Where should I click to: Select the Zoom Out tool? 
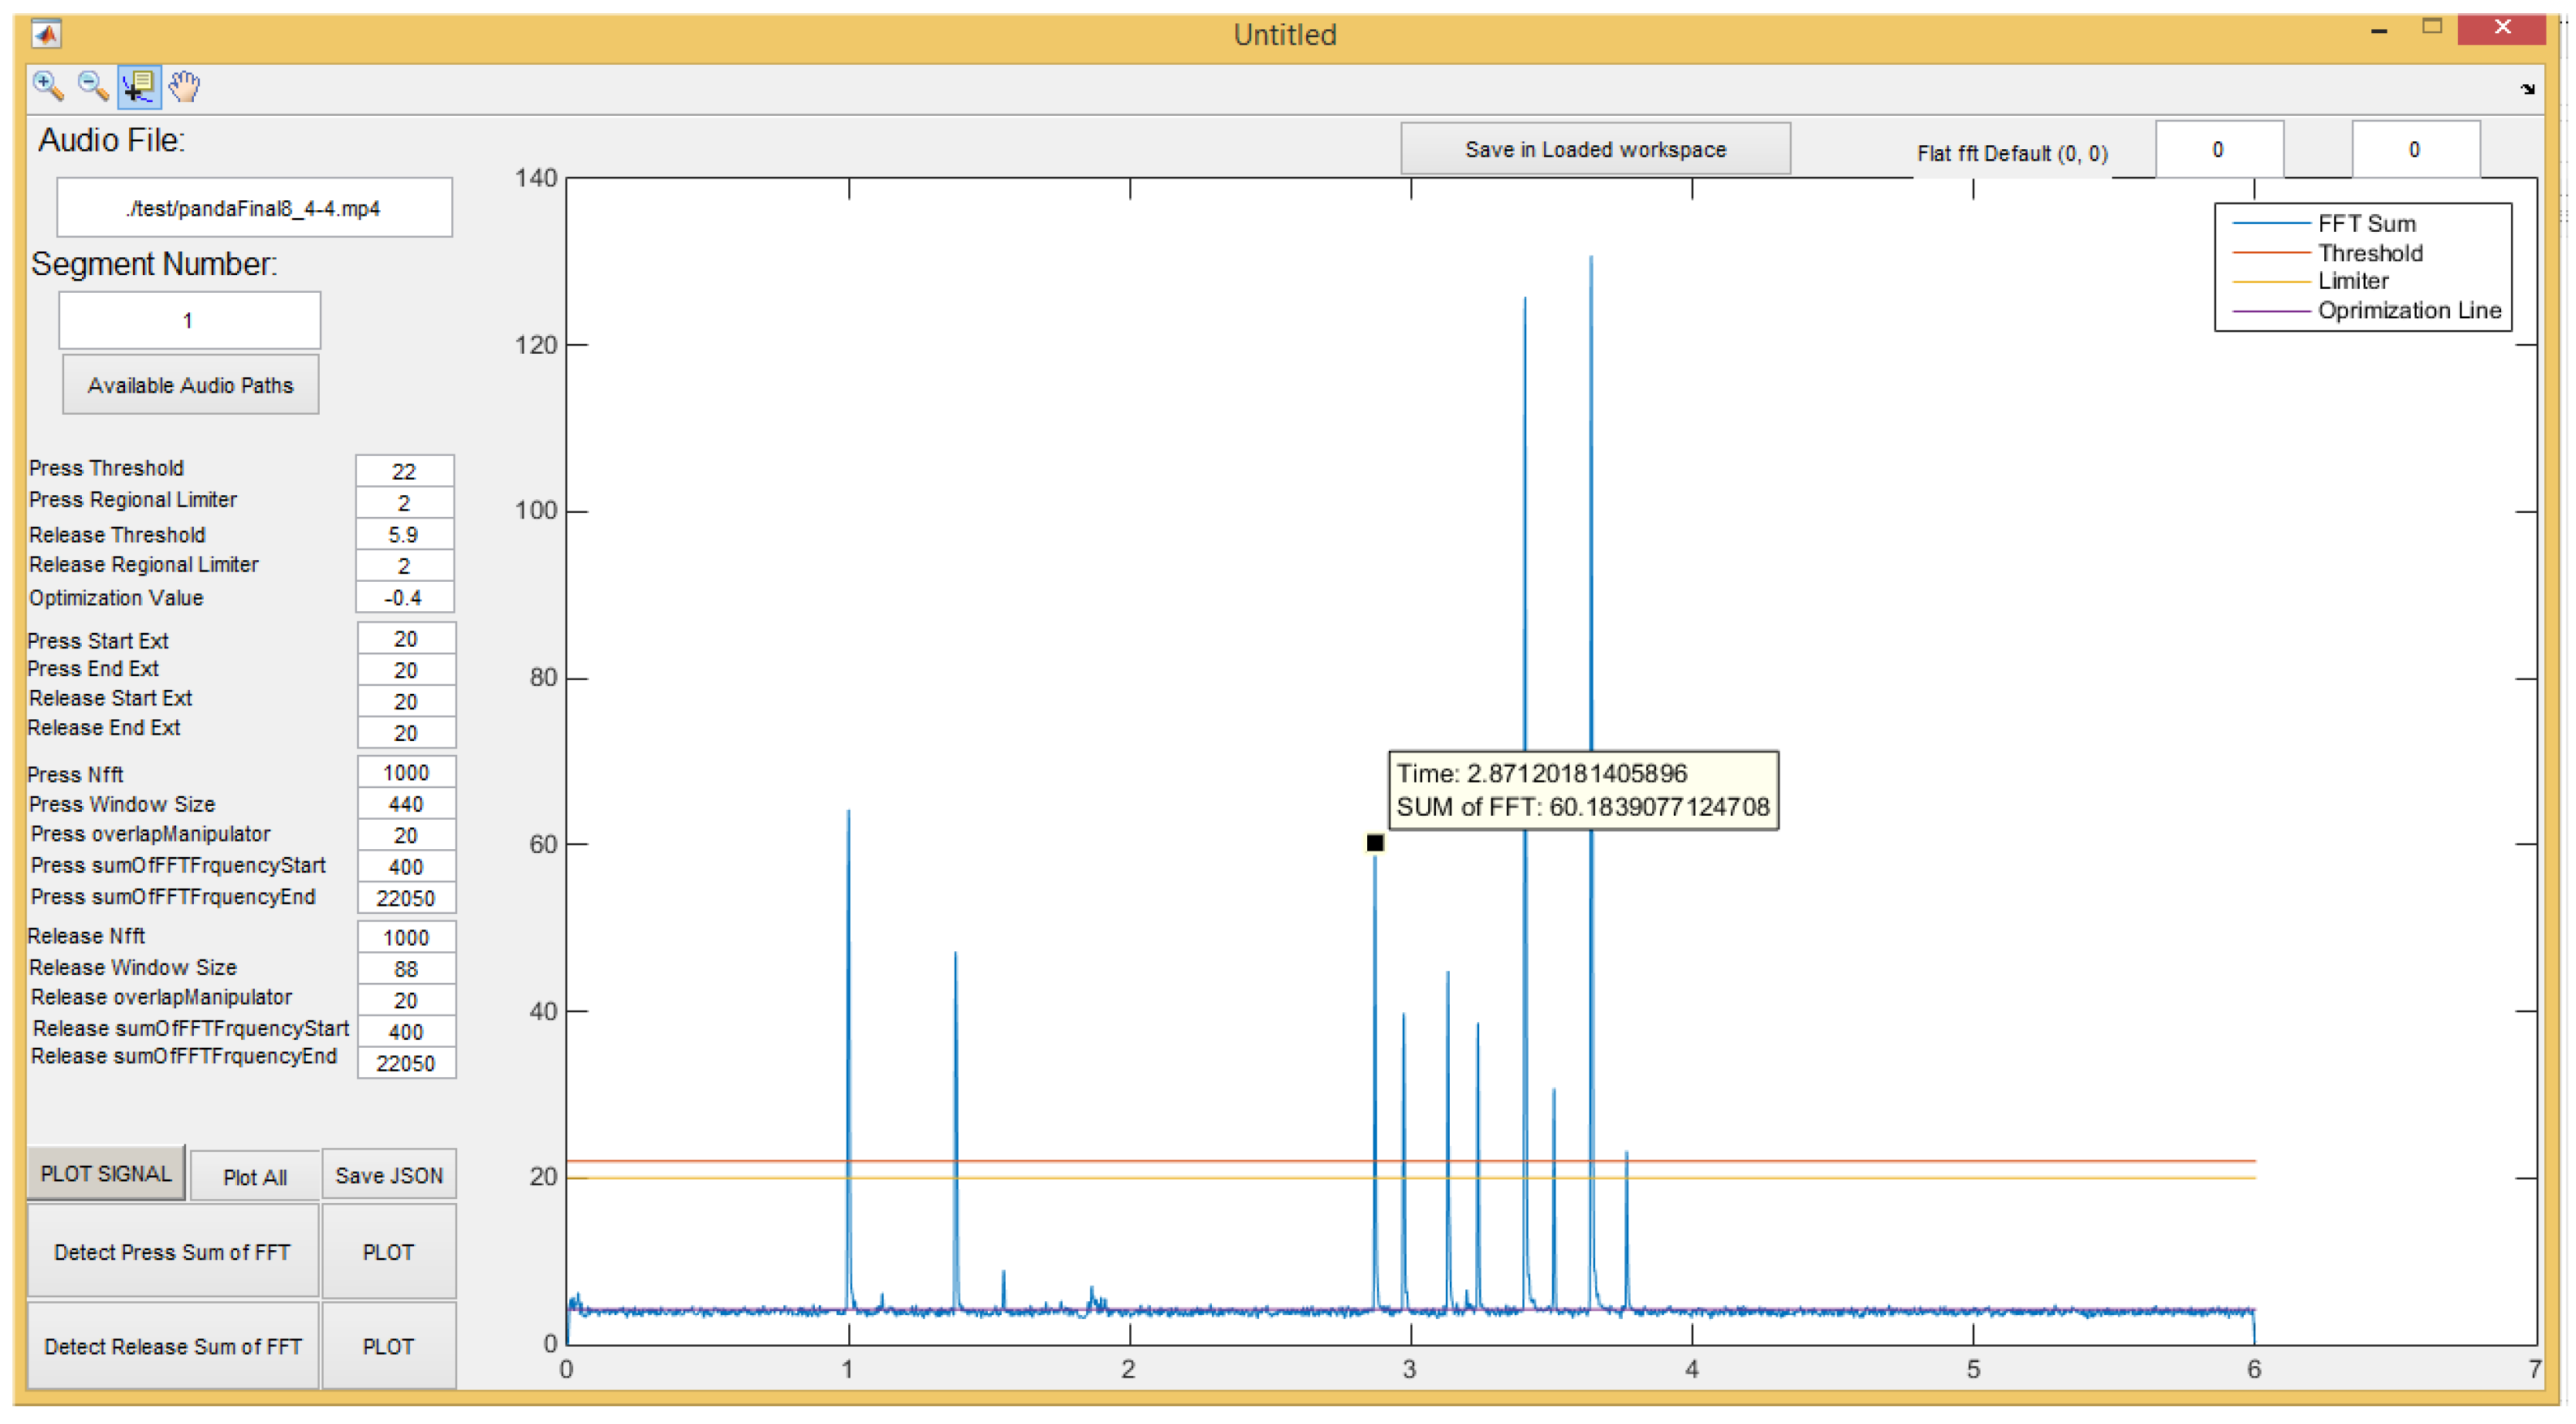tap(93, 87)
